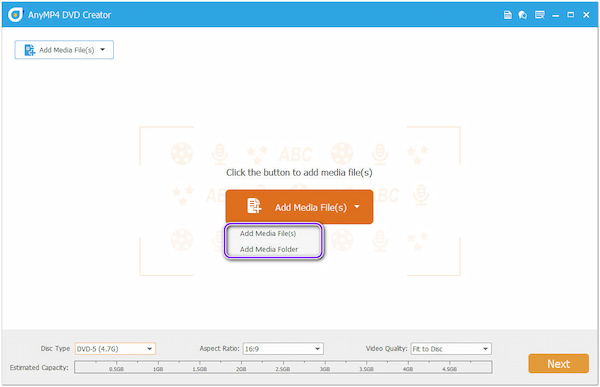
Task: Click the Disc Type label
Action: click(x=55, y=348)
